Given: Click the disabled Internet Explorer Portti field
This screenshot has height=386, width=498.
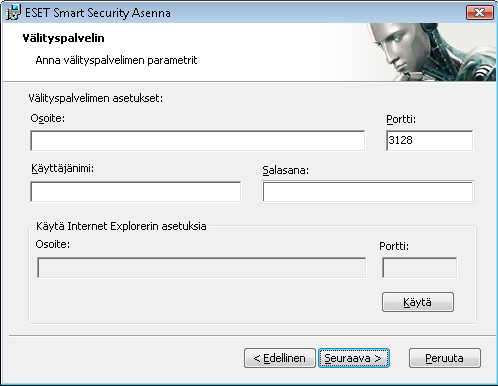Looking at the screenshot, I should (420, 268).
